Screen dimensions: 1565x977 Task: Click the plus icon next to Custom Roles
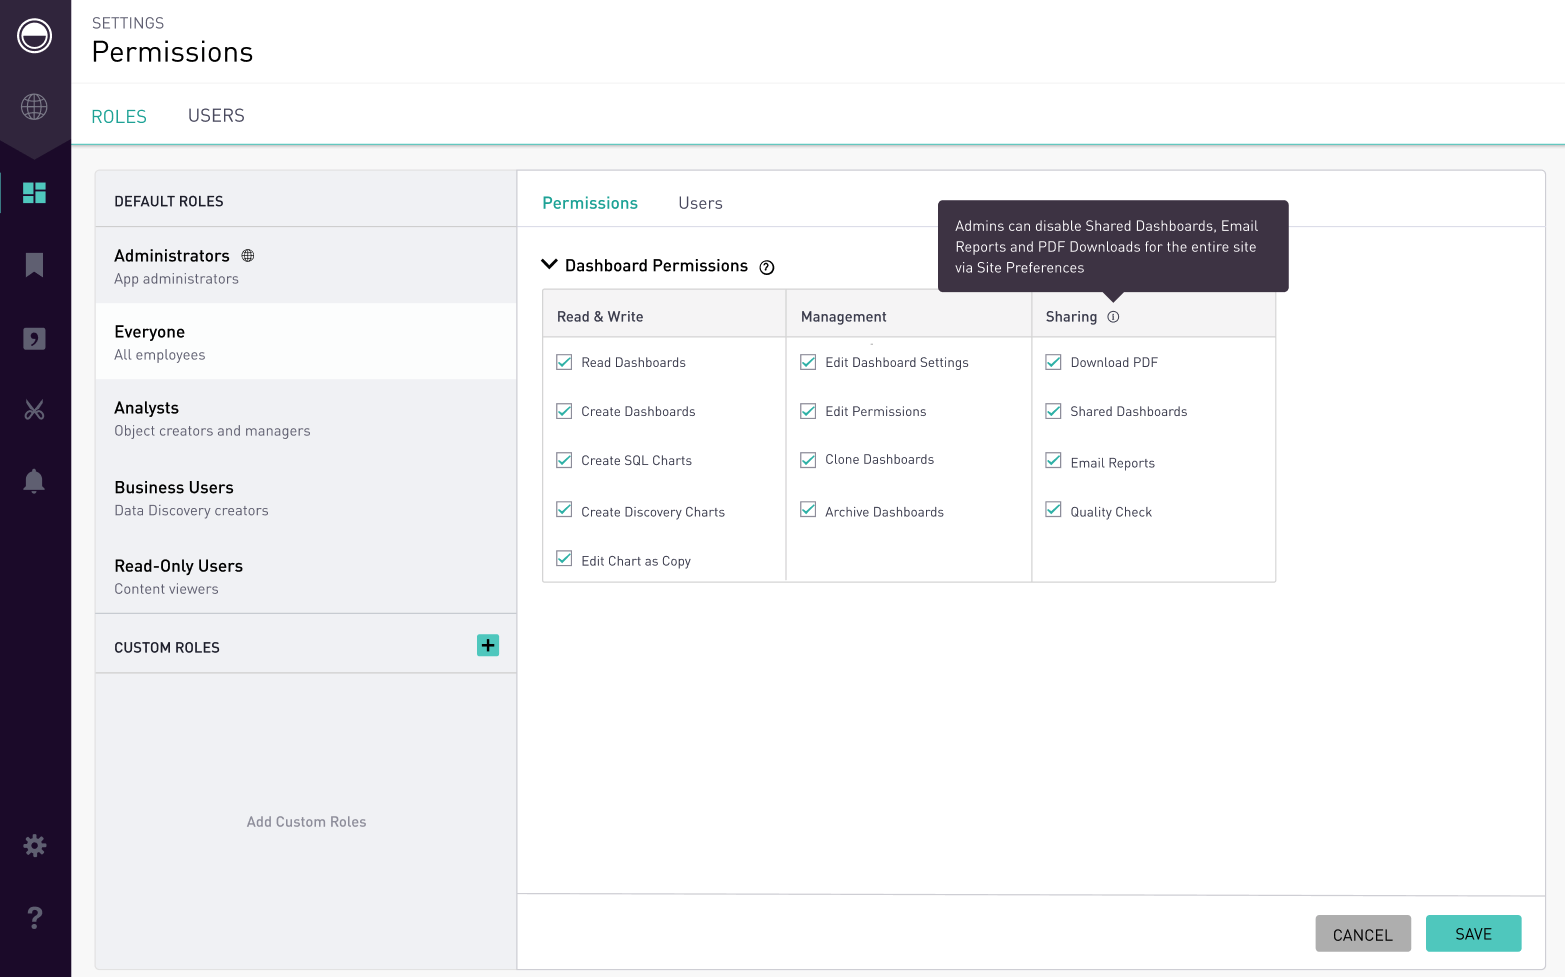(488, 645)
